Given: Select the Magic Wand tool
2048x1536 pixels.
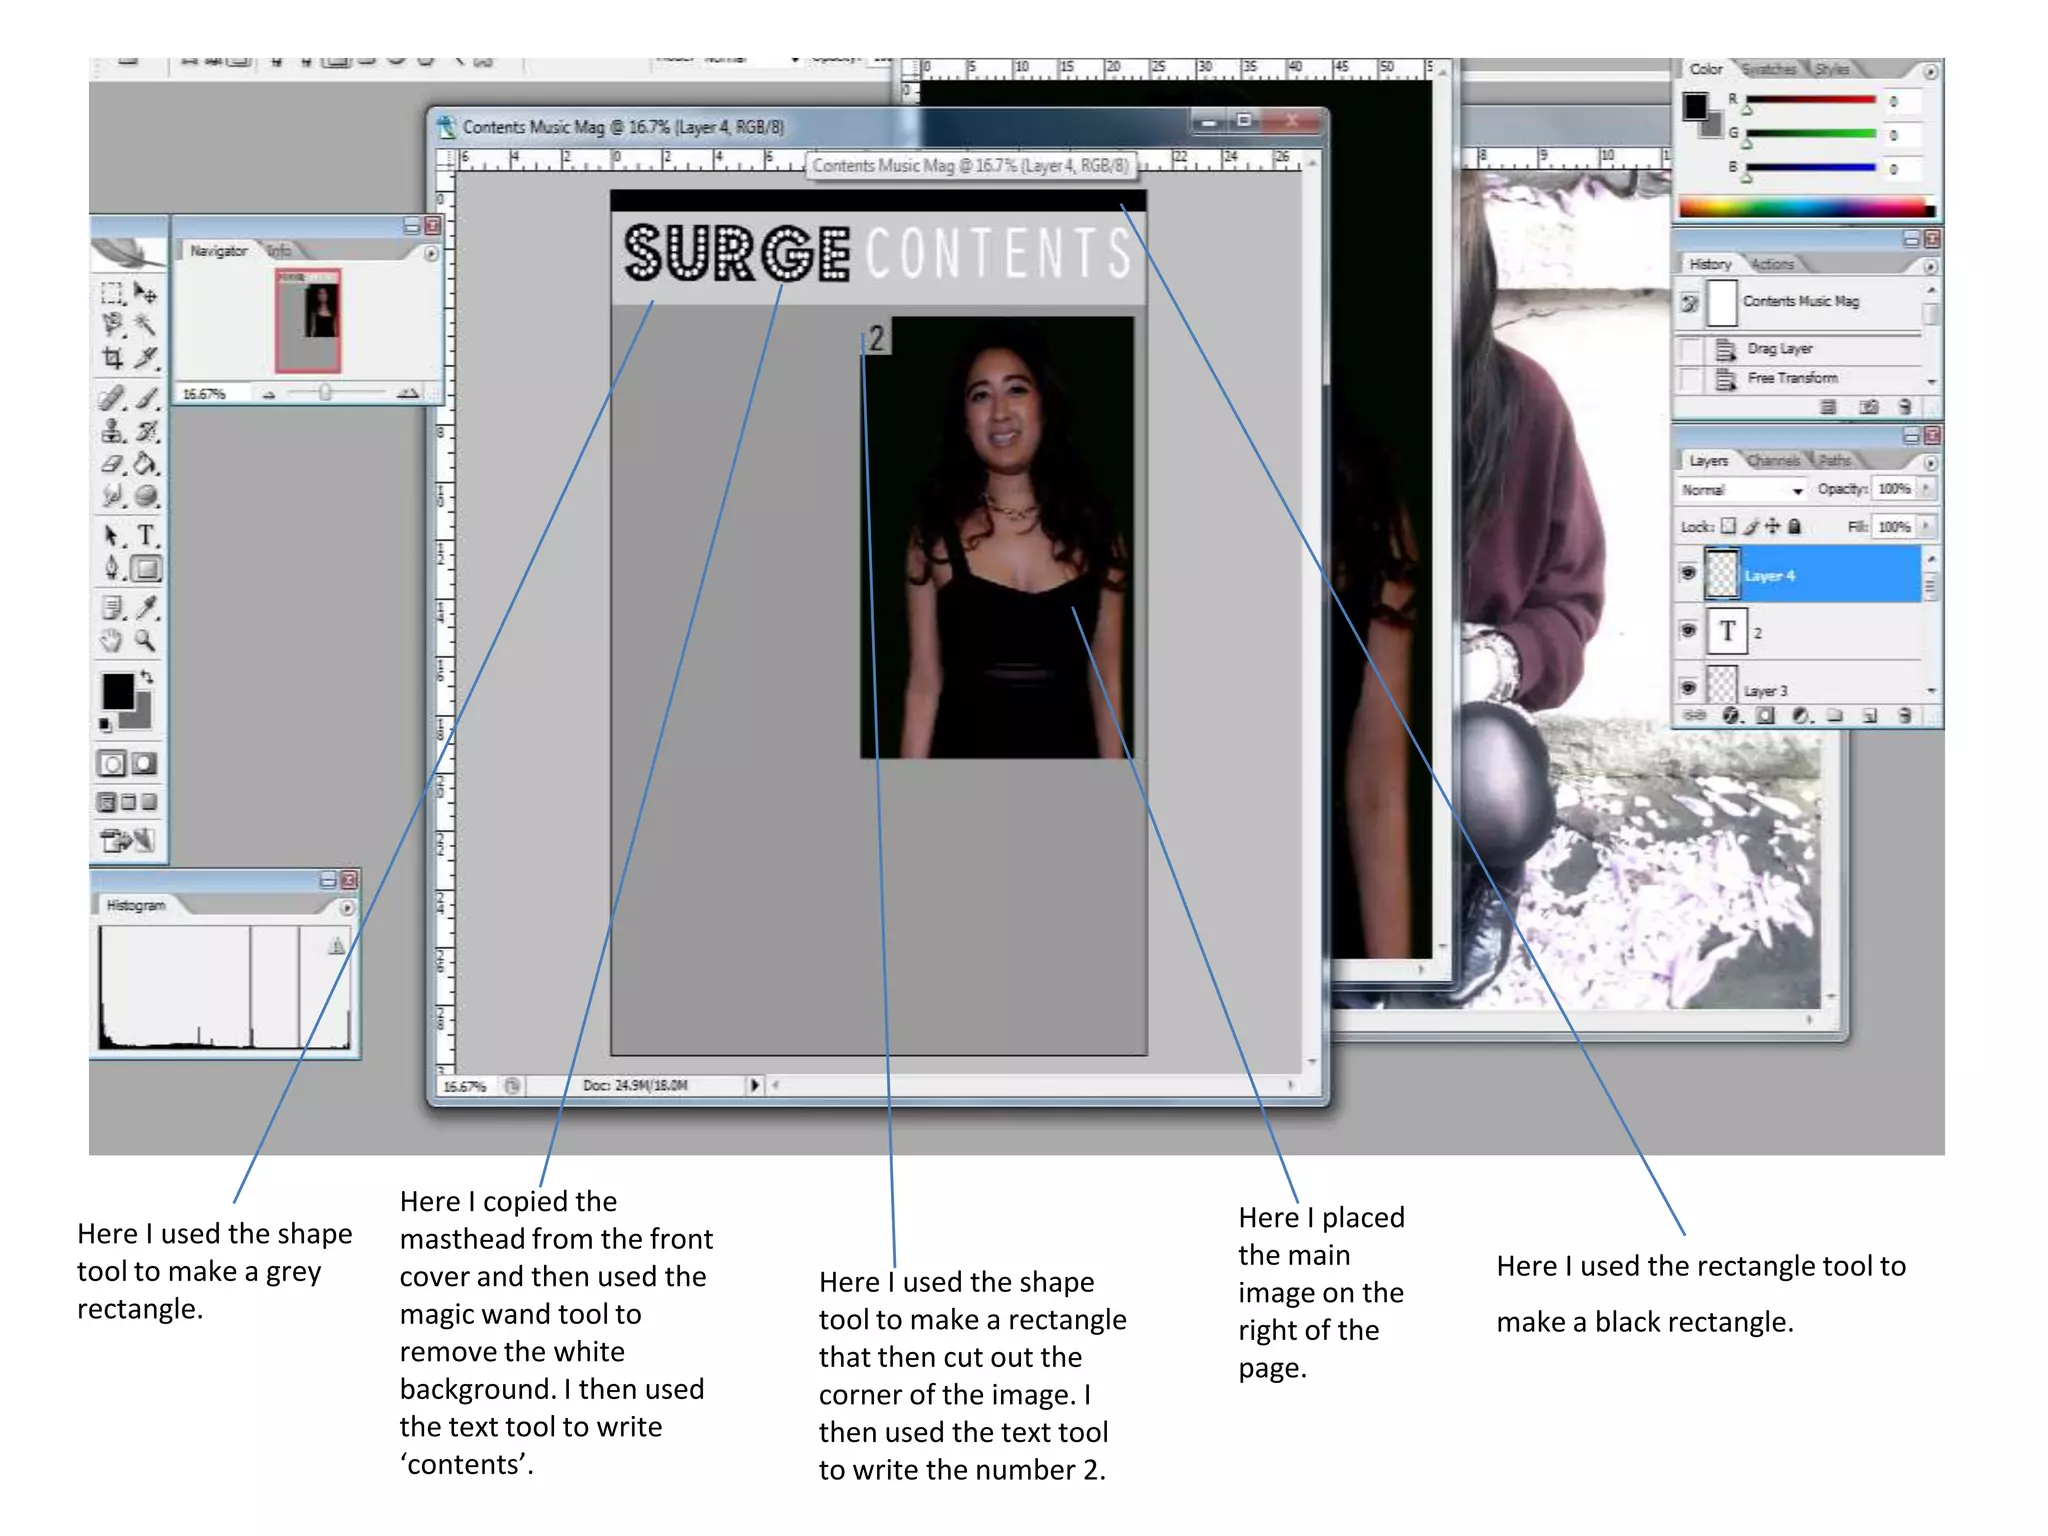Looking at the screenshot, I should pyautogui.click(x=146, y=324).
